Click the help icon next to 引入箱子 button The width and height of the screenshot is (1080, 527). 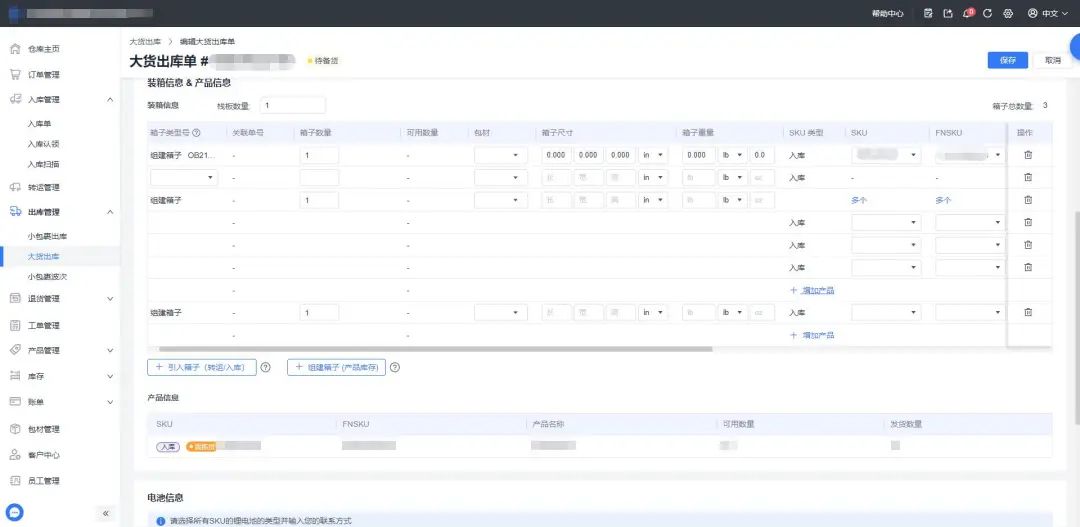[266, 367]
